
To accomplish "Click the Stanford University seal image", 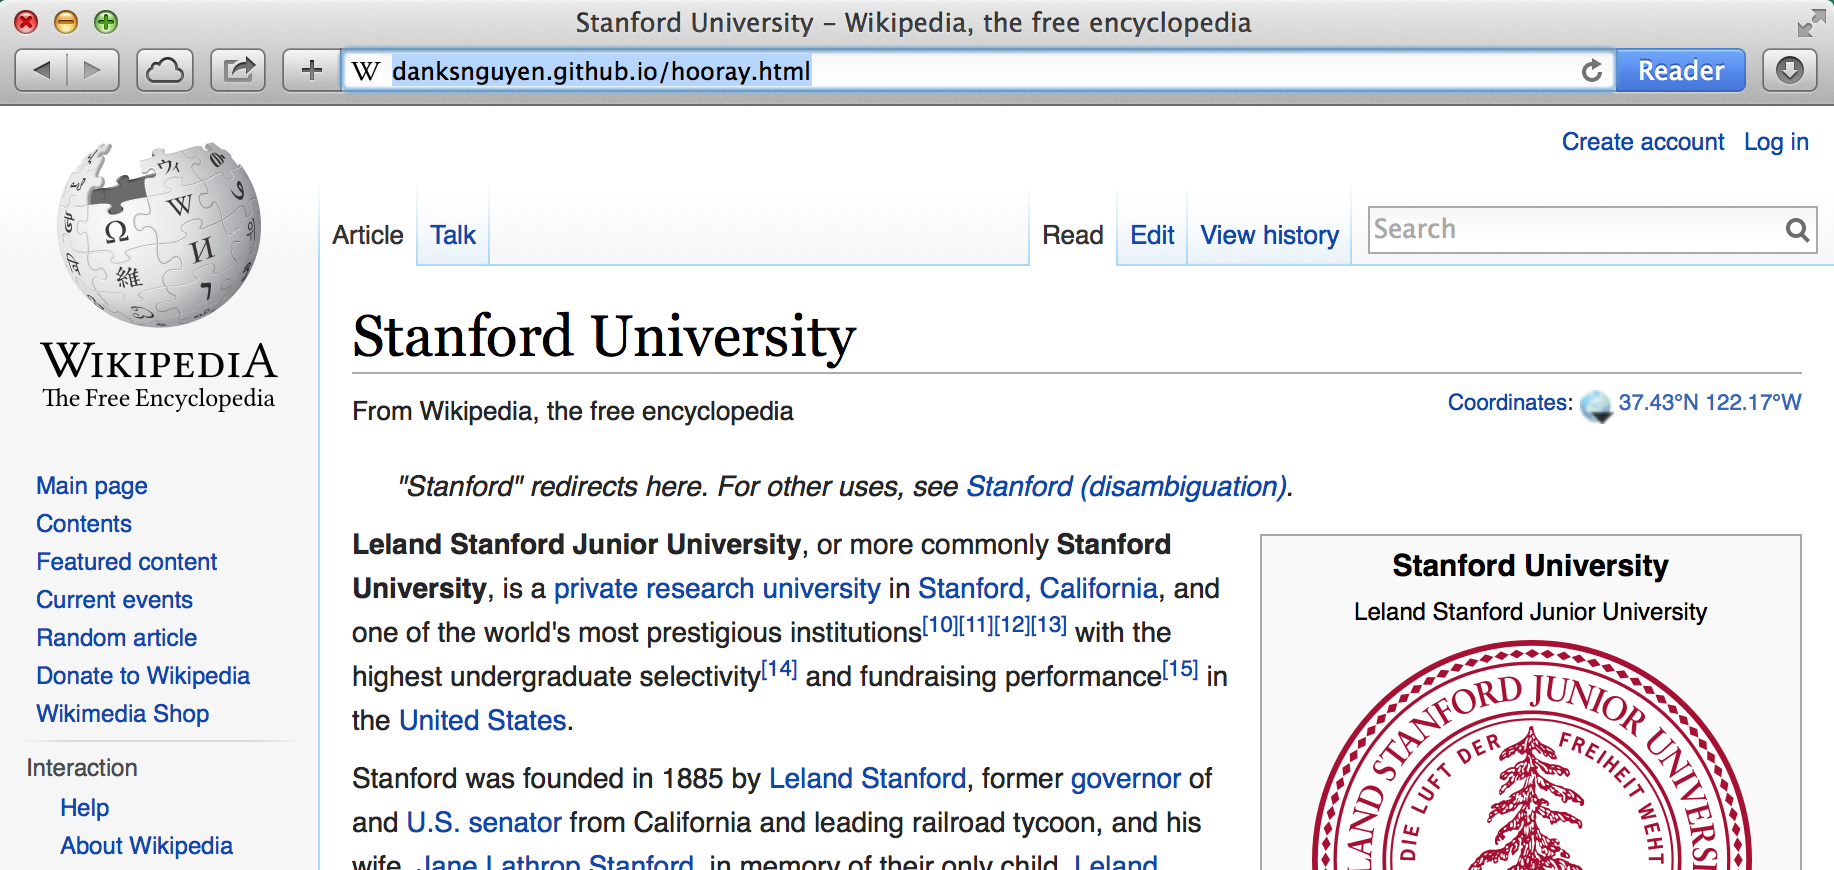I will point(1531,756).
